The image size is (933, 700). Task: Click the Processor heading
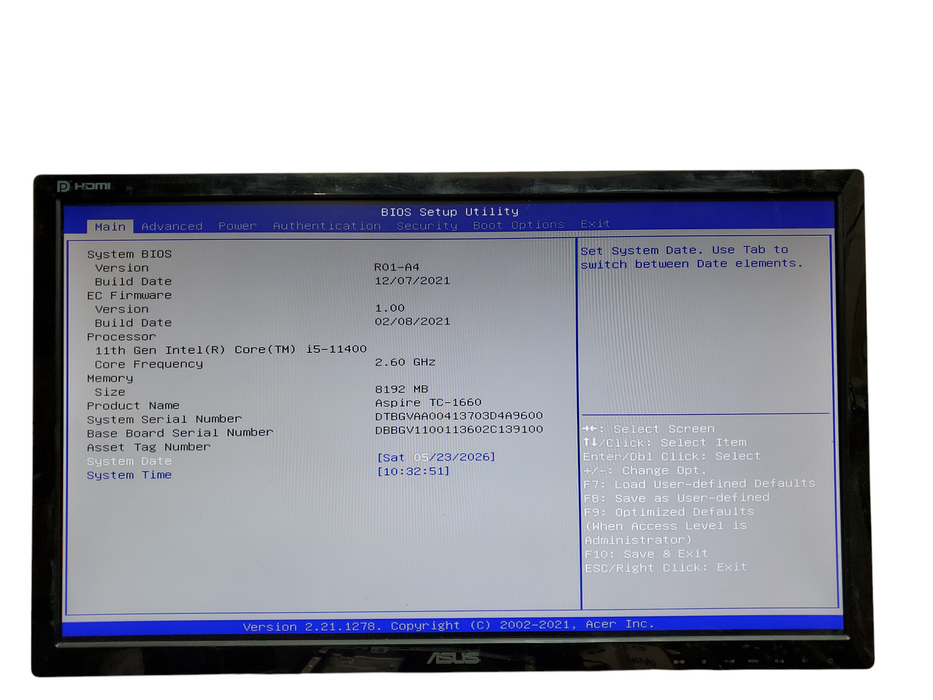pyautogui.click(x=121, y=336)
